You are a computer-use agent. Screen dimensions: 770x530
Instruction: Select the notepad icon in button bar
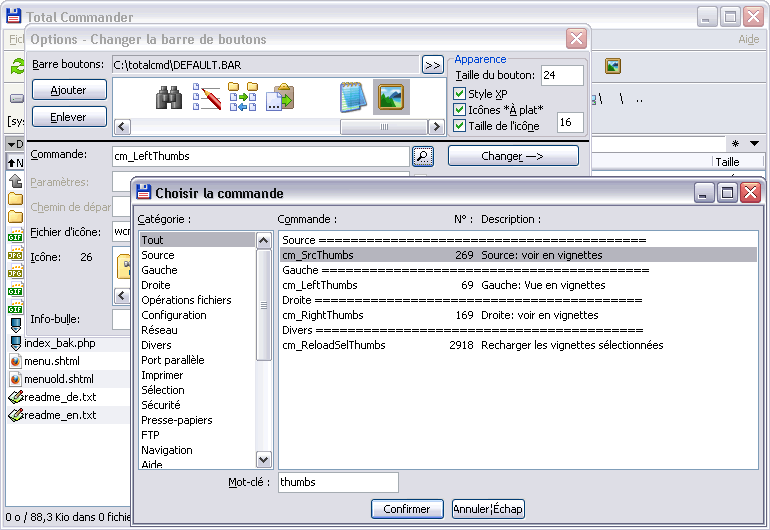point(353,96)
